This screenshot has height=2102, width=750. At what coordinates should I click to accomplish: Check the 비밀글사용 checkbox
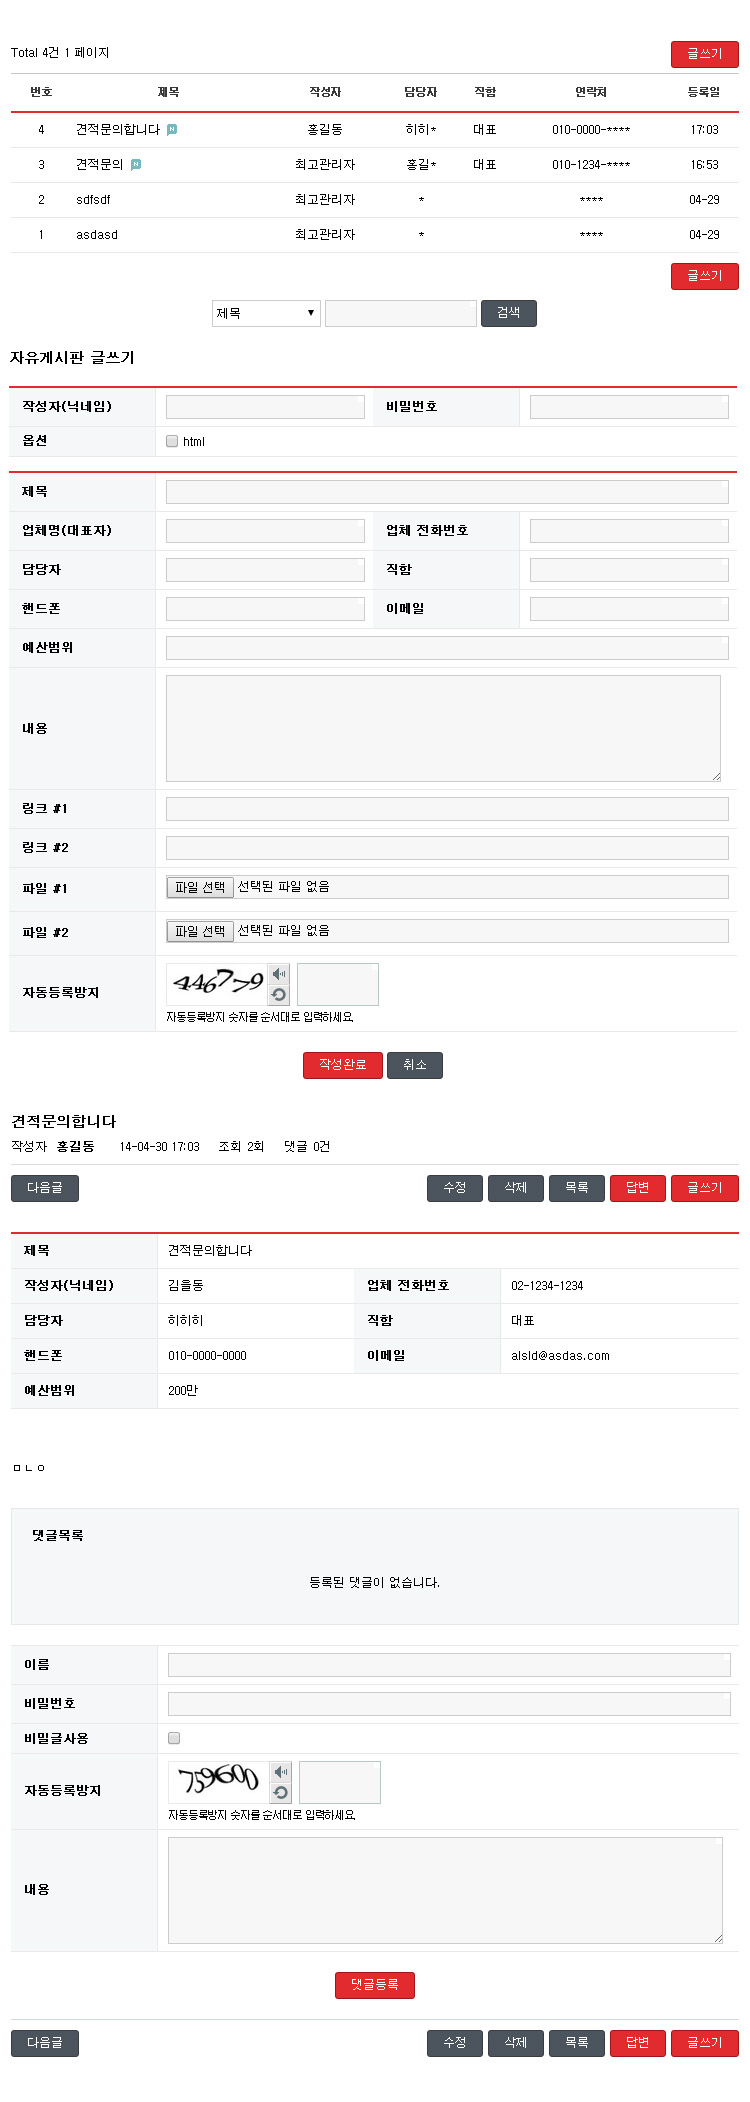174,1738
